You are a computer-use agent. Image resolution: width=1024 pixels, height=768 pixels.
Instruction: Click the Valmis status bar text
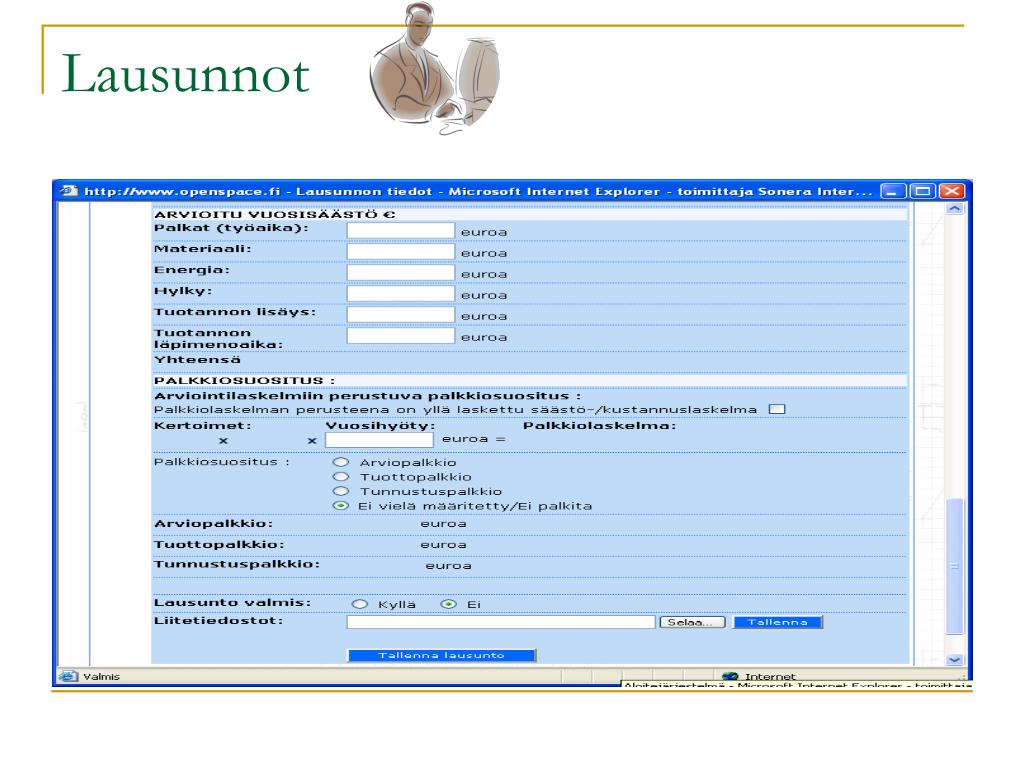click(x=101, y=677)
